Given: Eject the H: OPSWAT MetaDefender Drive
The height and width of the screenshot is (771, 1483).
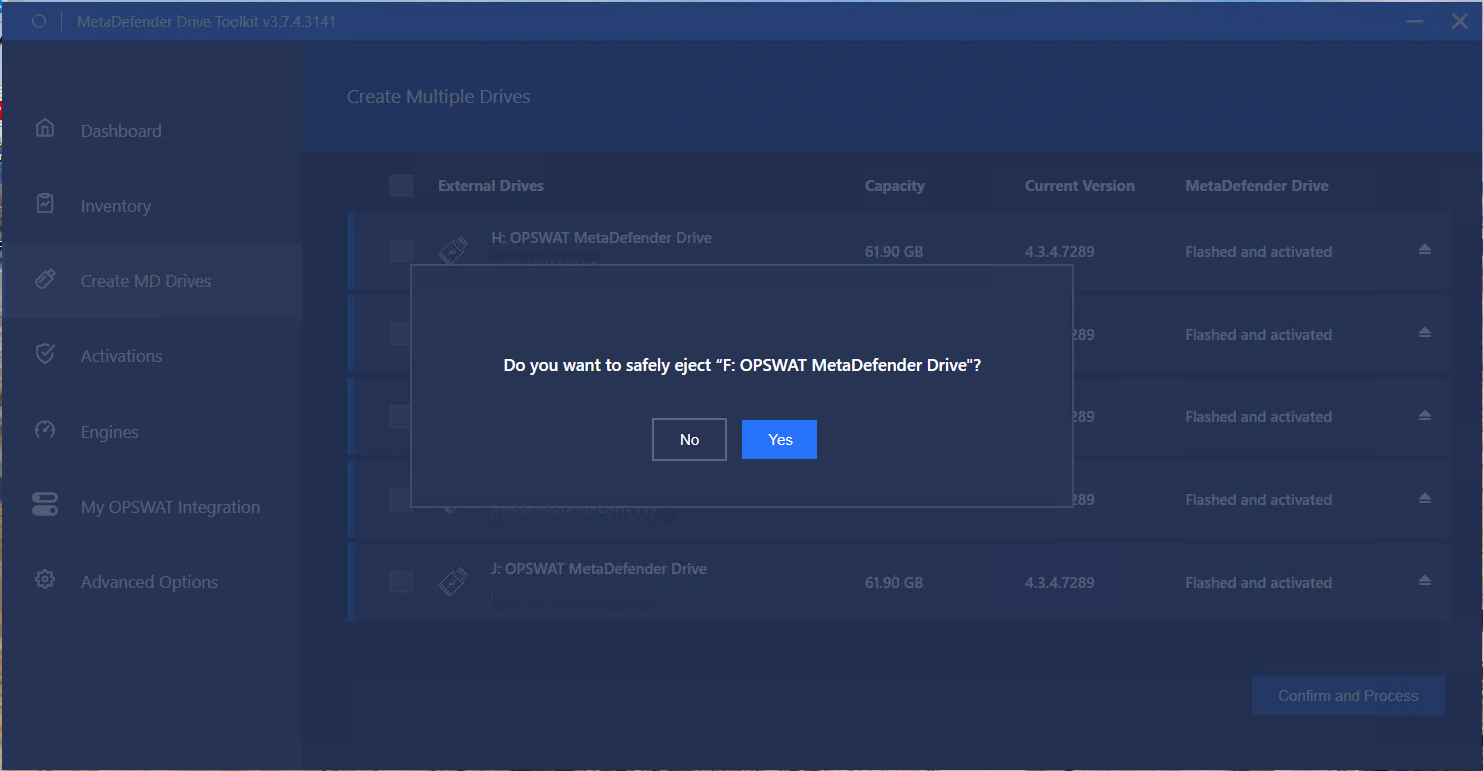Looking at the screenshot, I should pos(1425,250).
